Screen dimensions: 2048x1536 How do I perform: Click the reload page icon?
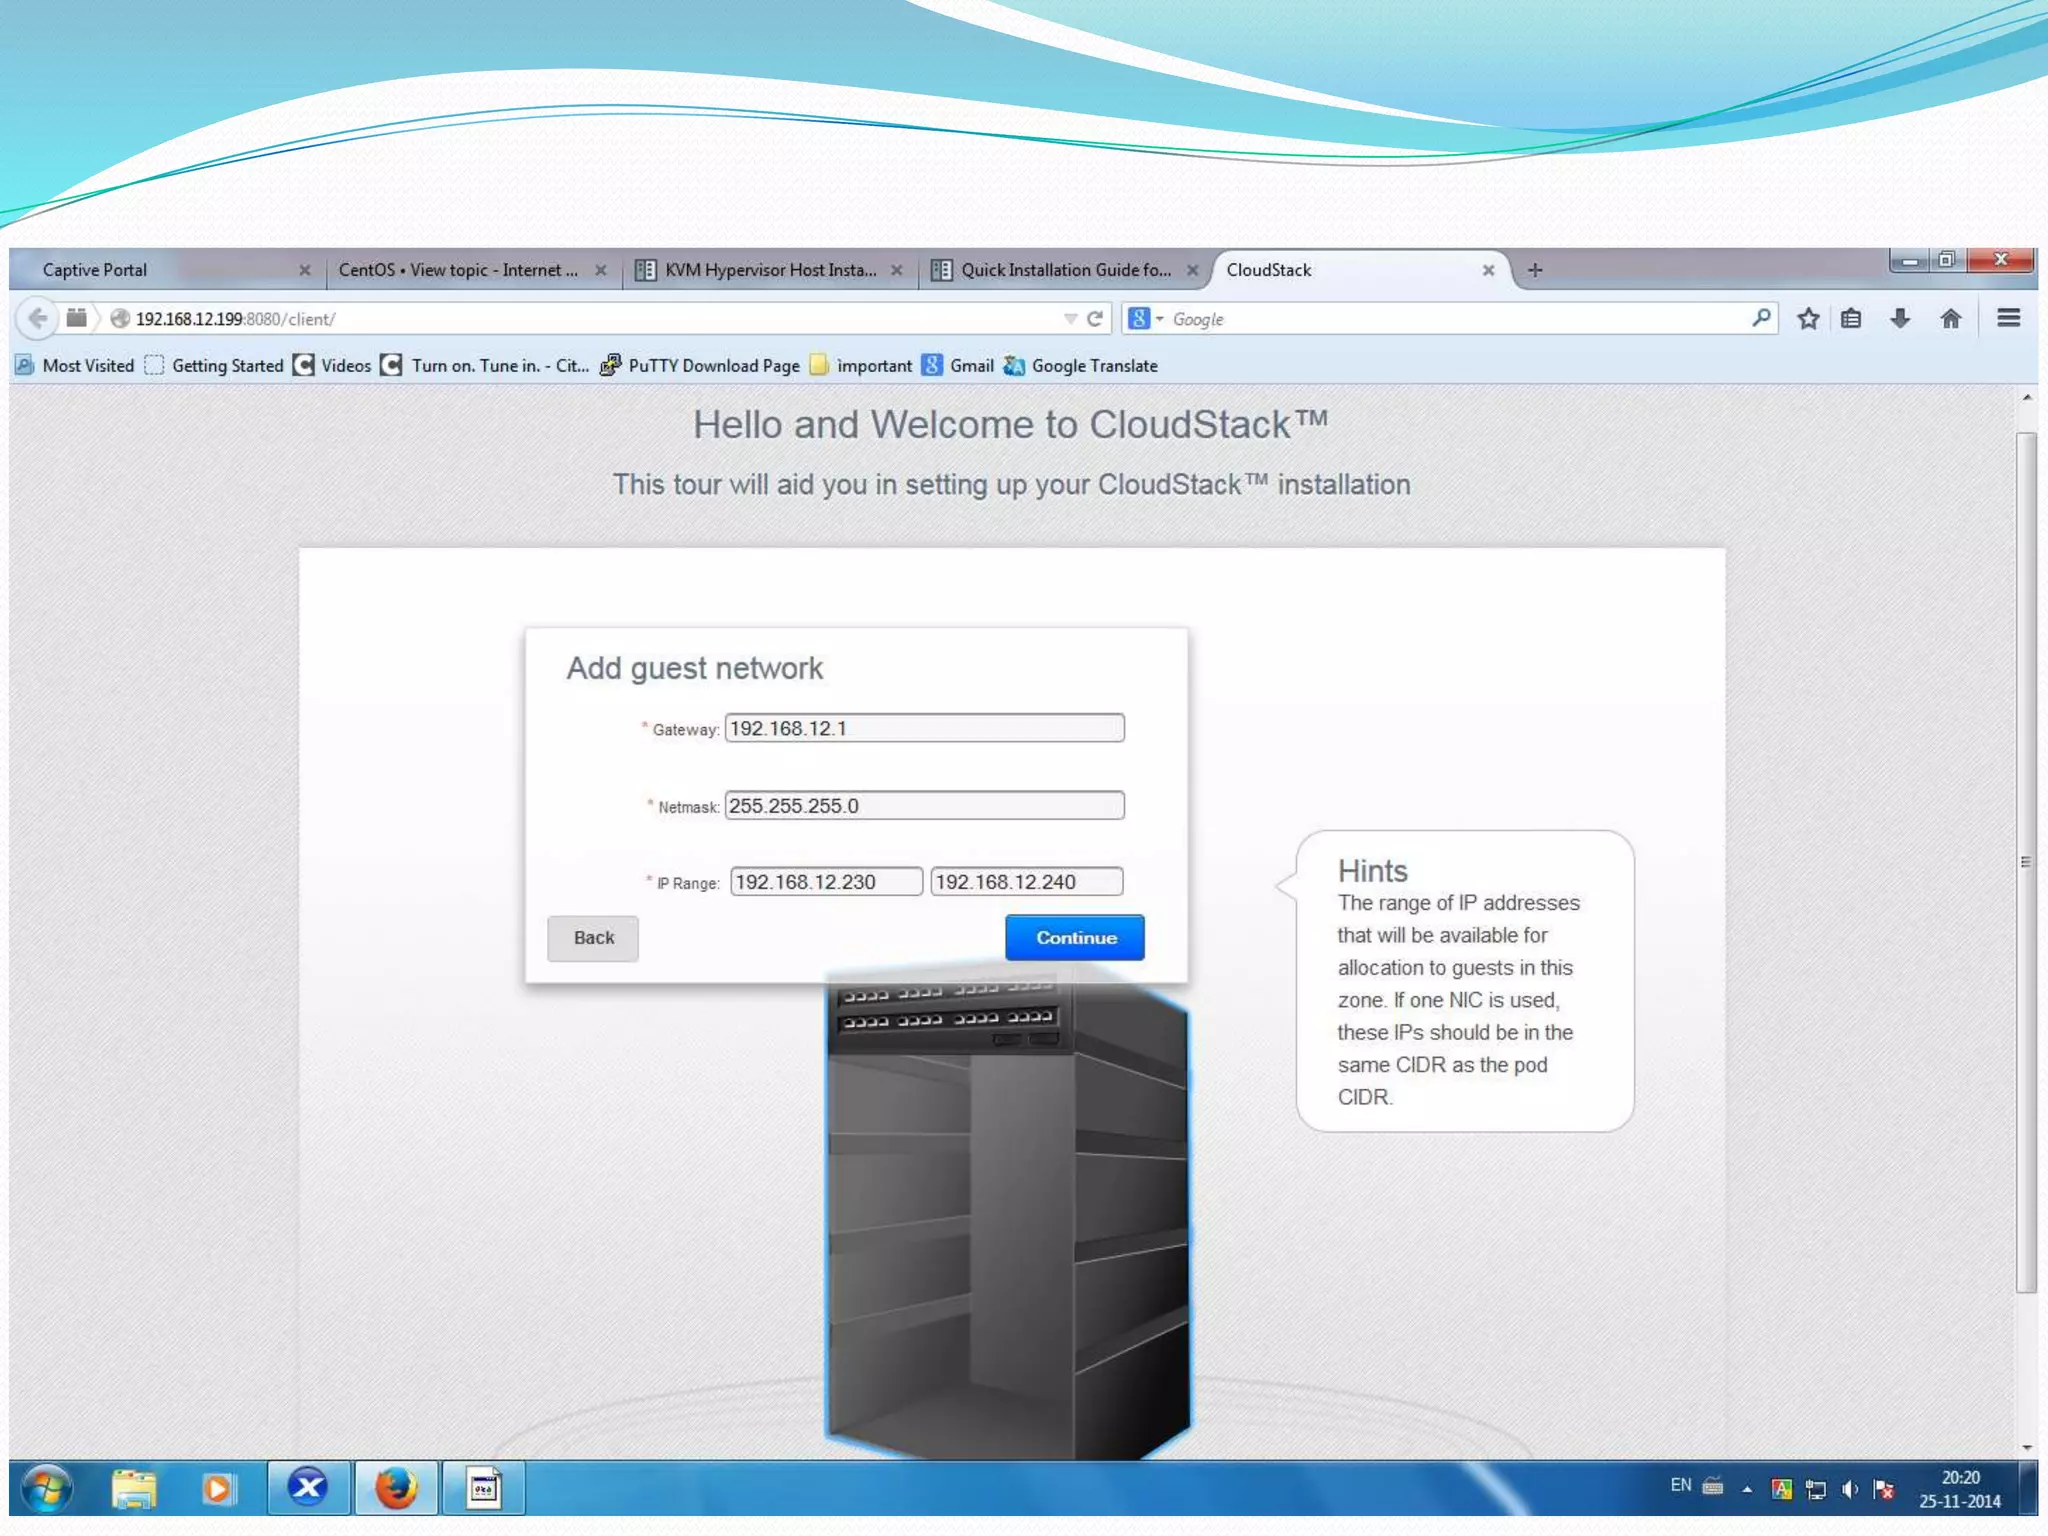coord(1095,318)
